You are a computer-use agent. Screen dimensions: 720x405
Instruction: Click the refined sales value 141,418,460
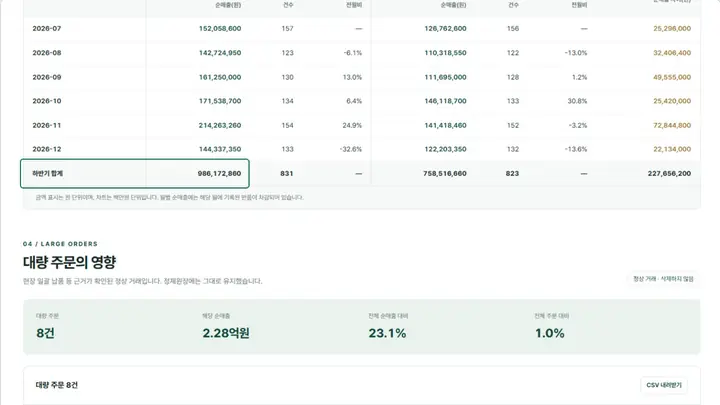pos(445,125)
